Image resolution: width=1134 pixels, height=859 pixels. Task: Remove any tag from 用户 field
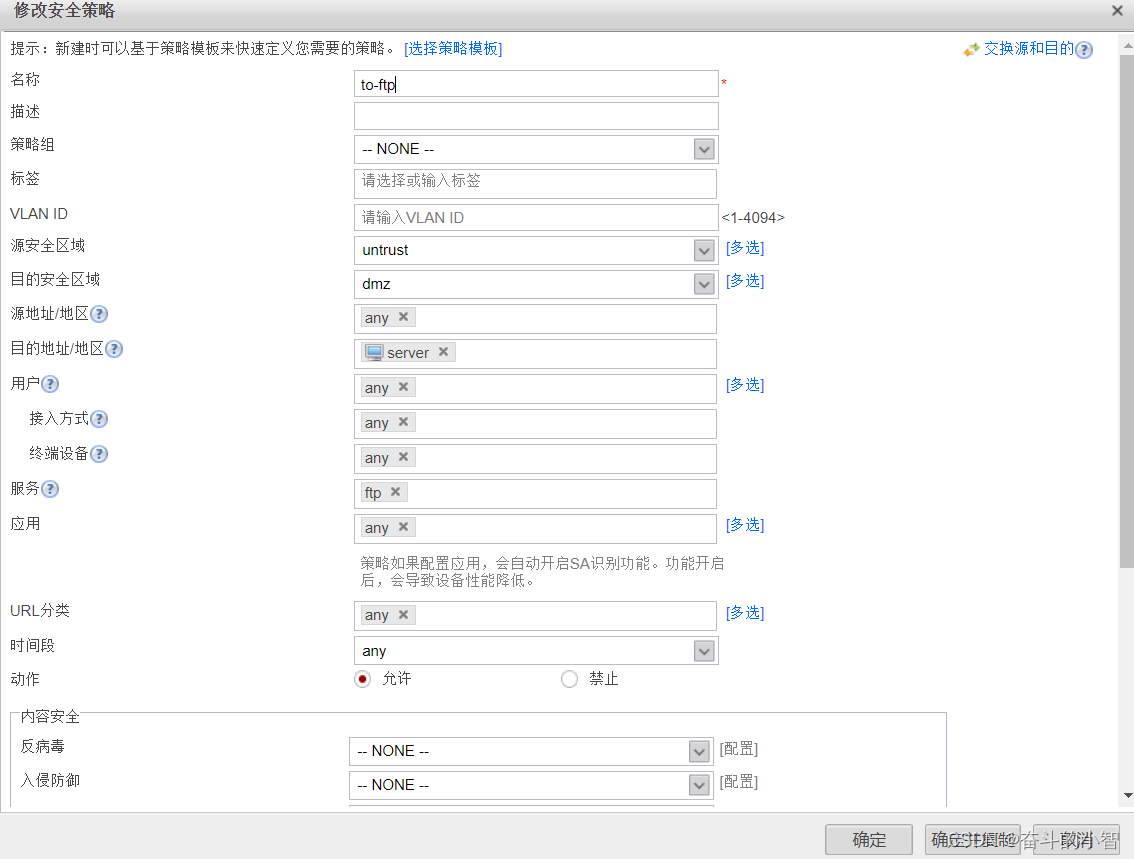(404, 387)
